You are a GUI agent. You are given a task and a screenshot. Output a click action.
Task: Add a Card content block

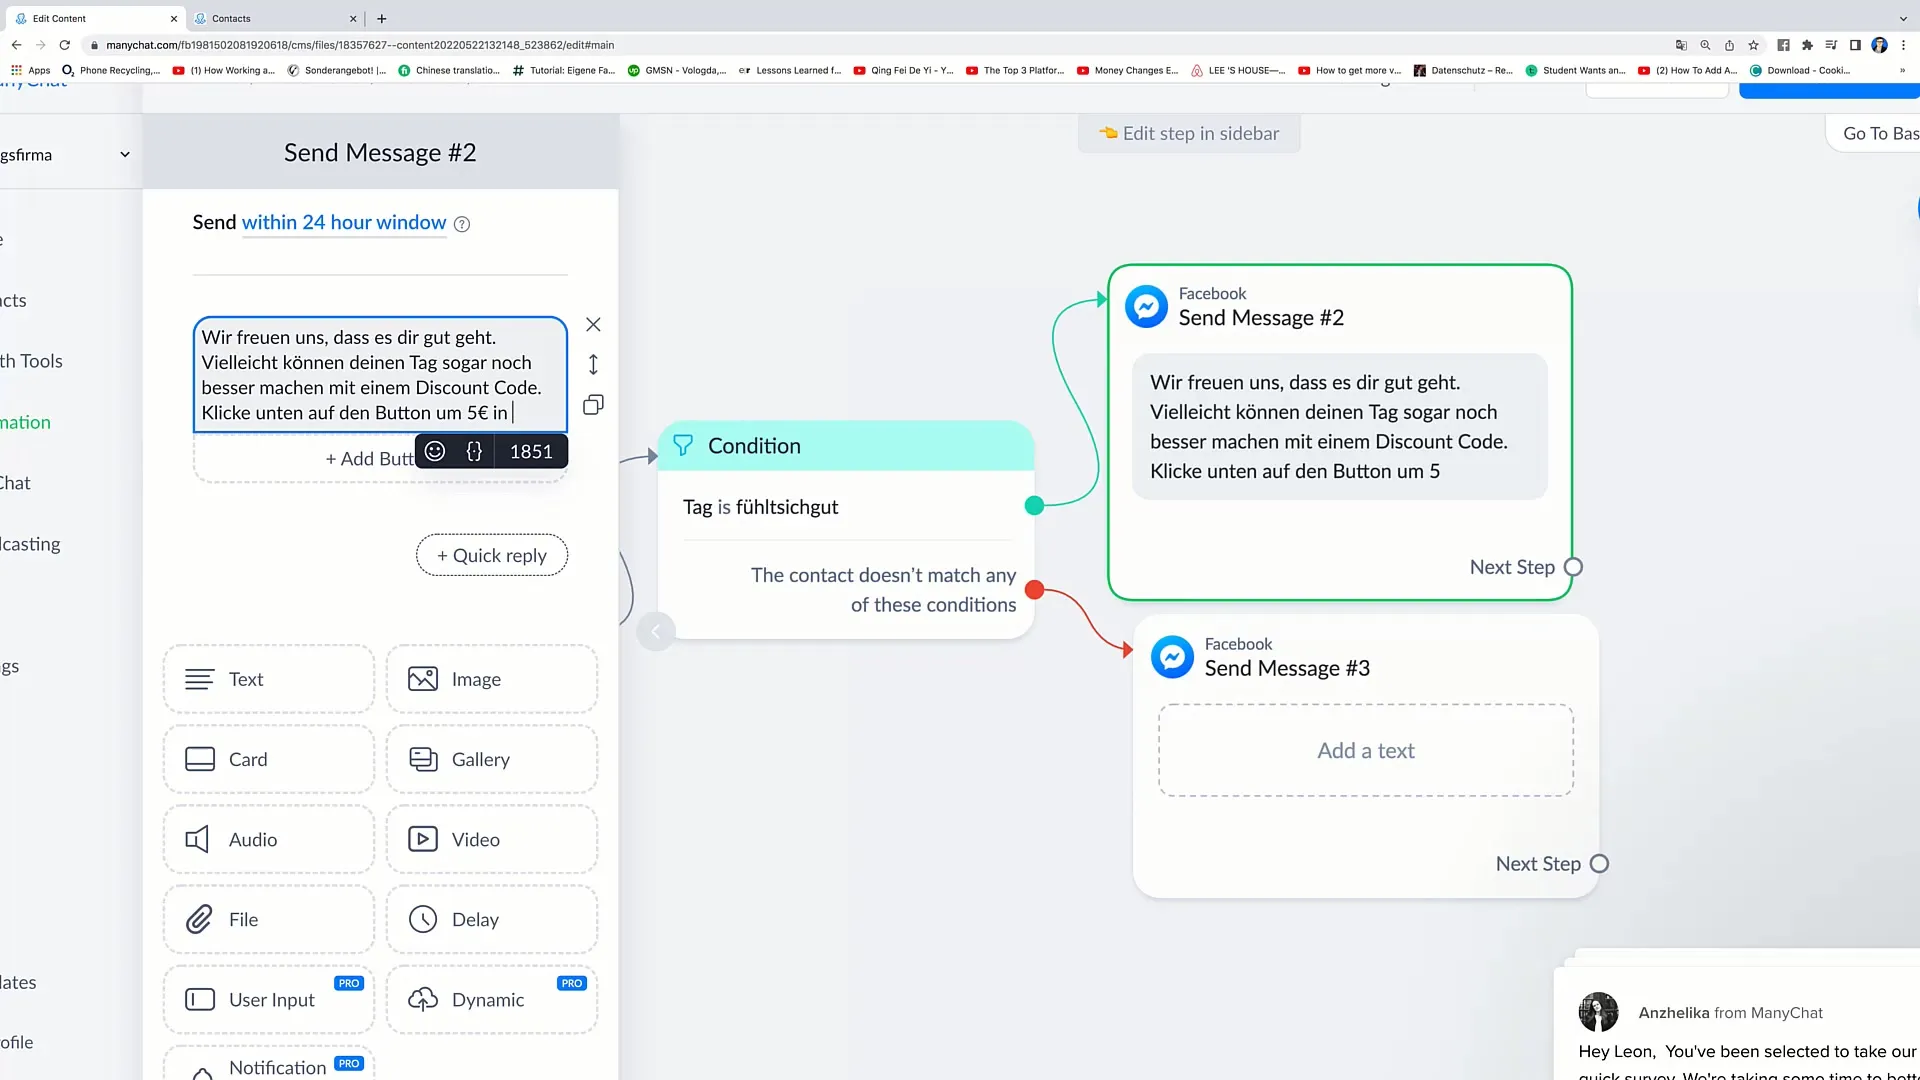269,759
